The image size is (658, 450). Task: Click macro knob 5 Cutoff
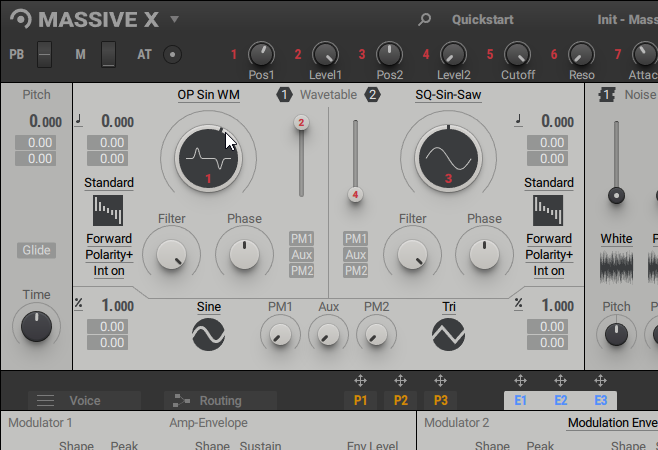(x=517, y=55)
